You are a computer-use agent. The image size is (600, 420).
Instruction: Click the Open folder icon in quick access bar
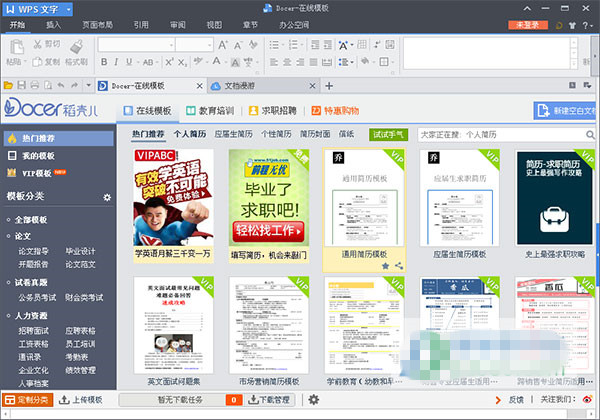[x=8, y=85]
